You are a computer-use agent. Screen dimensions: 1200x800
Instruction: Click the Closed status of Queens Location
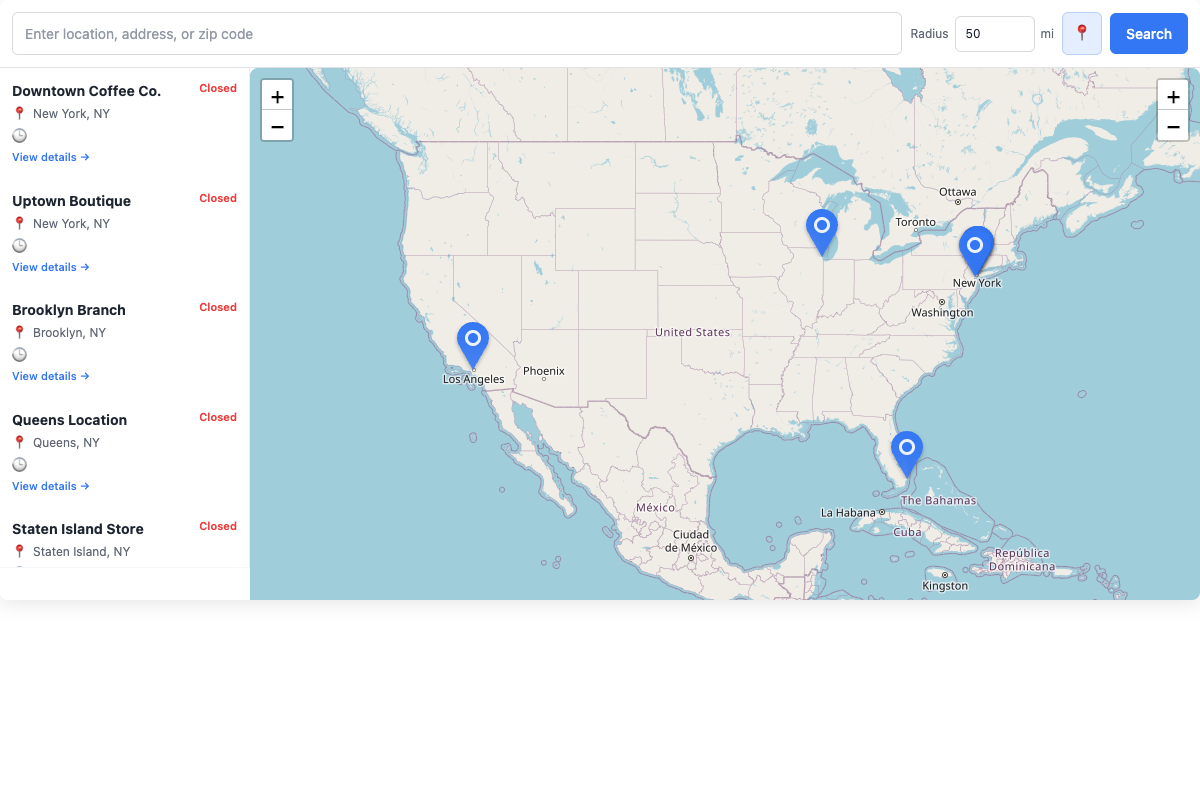click(x=218, y=417)
